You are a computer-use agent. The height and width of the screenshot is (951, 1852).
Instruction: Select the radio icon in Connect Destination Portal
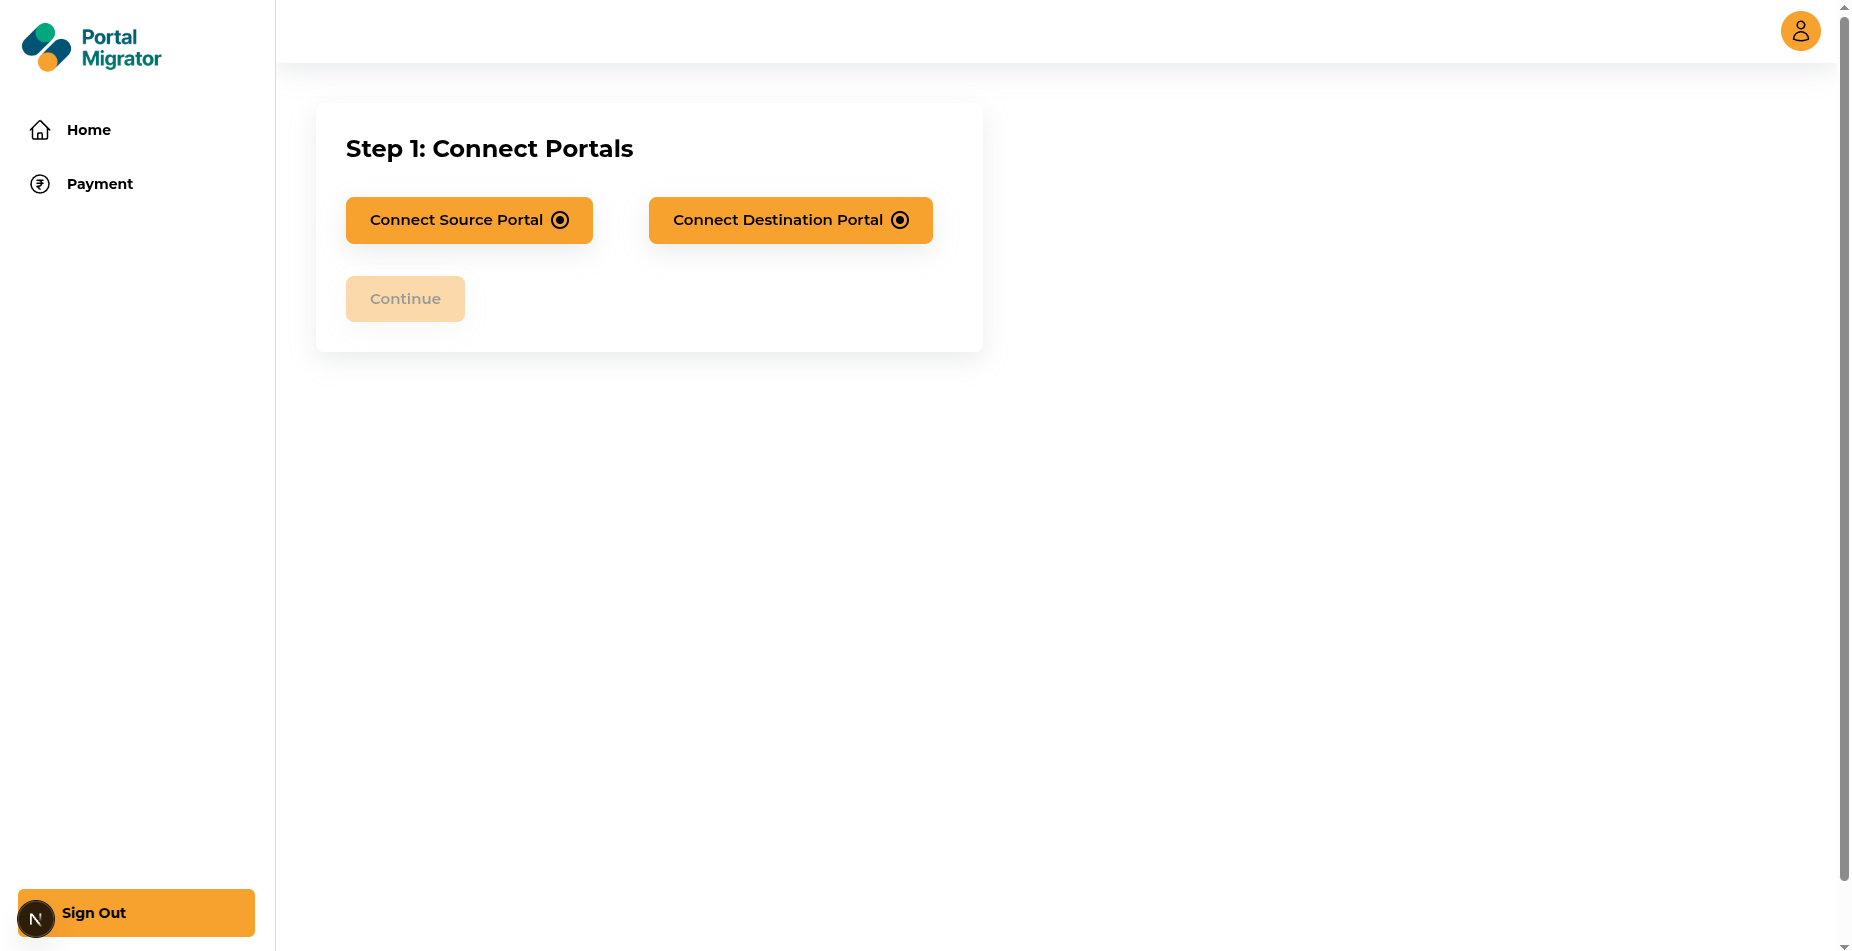click(x=900, y=220)
